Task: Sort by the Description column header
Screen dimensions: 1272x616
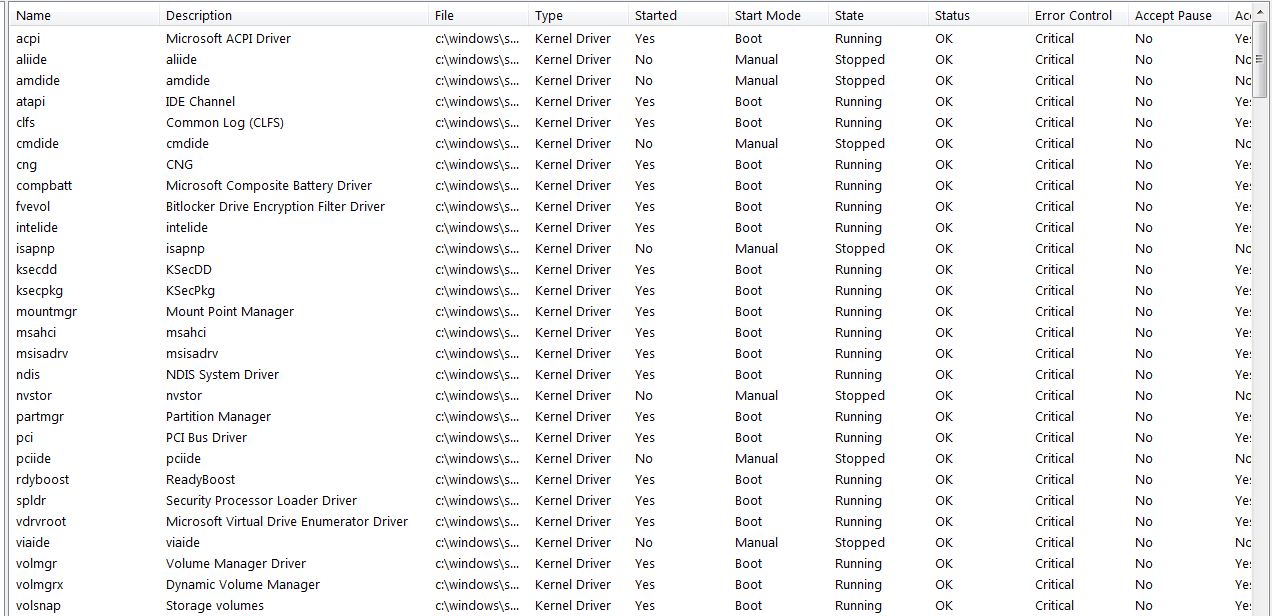Action: click(294, 15)
